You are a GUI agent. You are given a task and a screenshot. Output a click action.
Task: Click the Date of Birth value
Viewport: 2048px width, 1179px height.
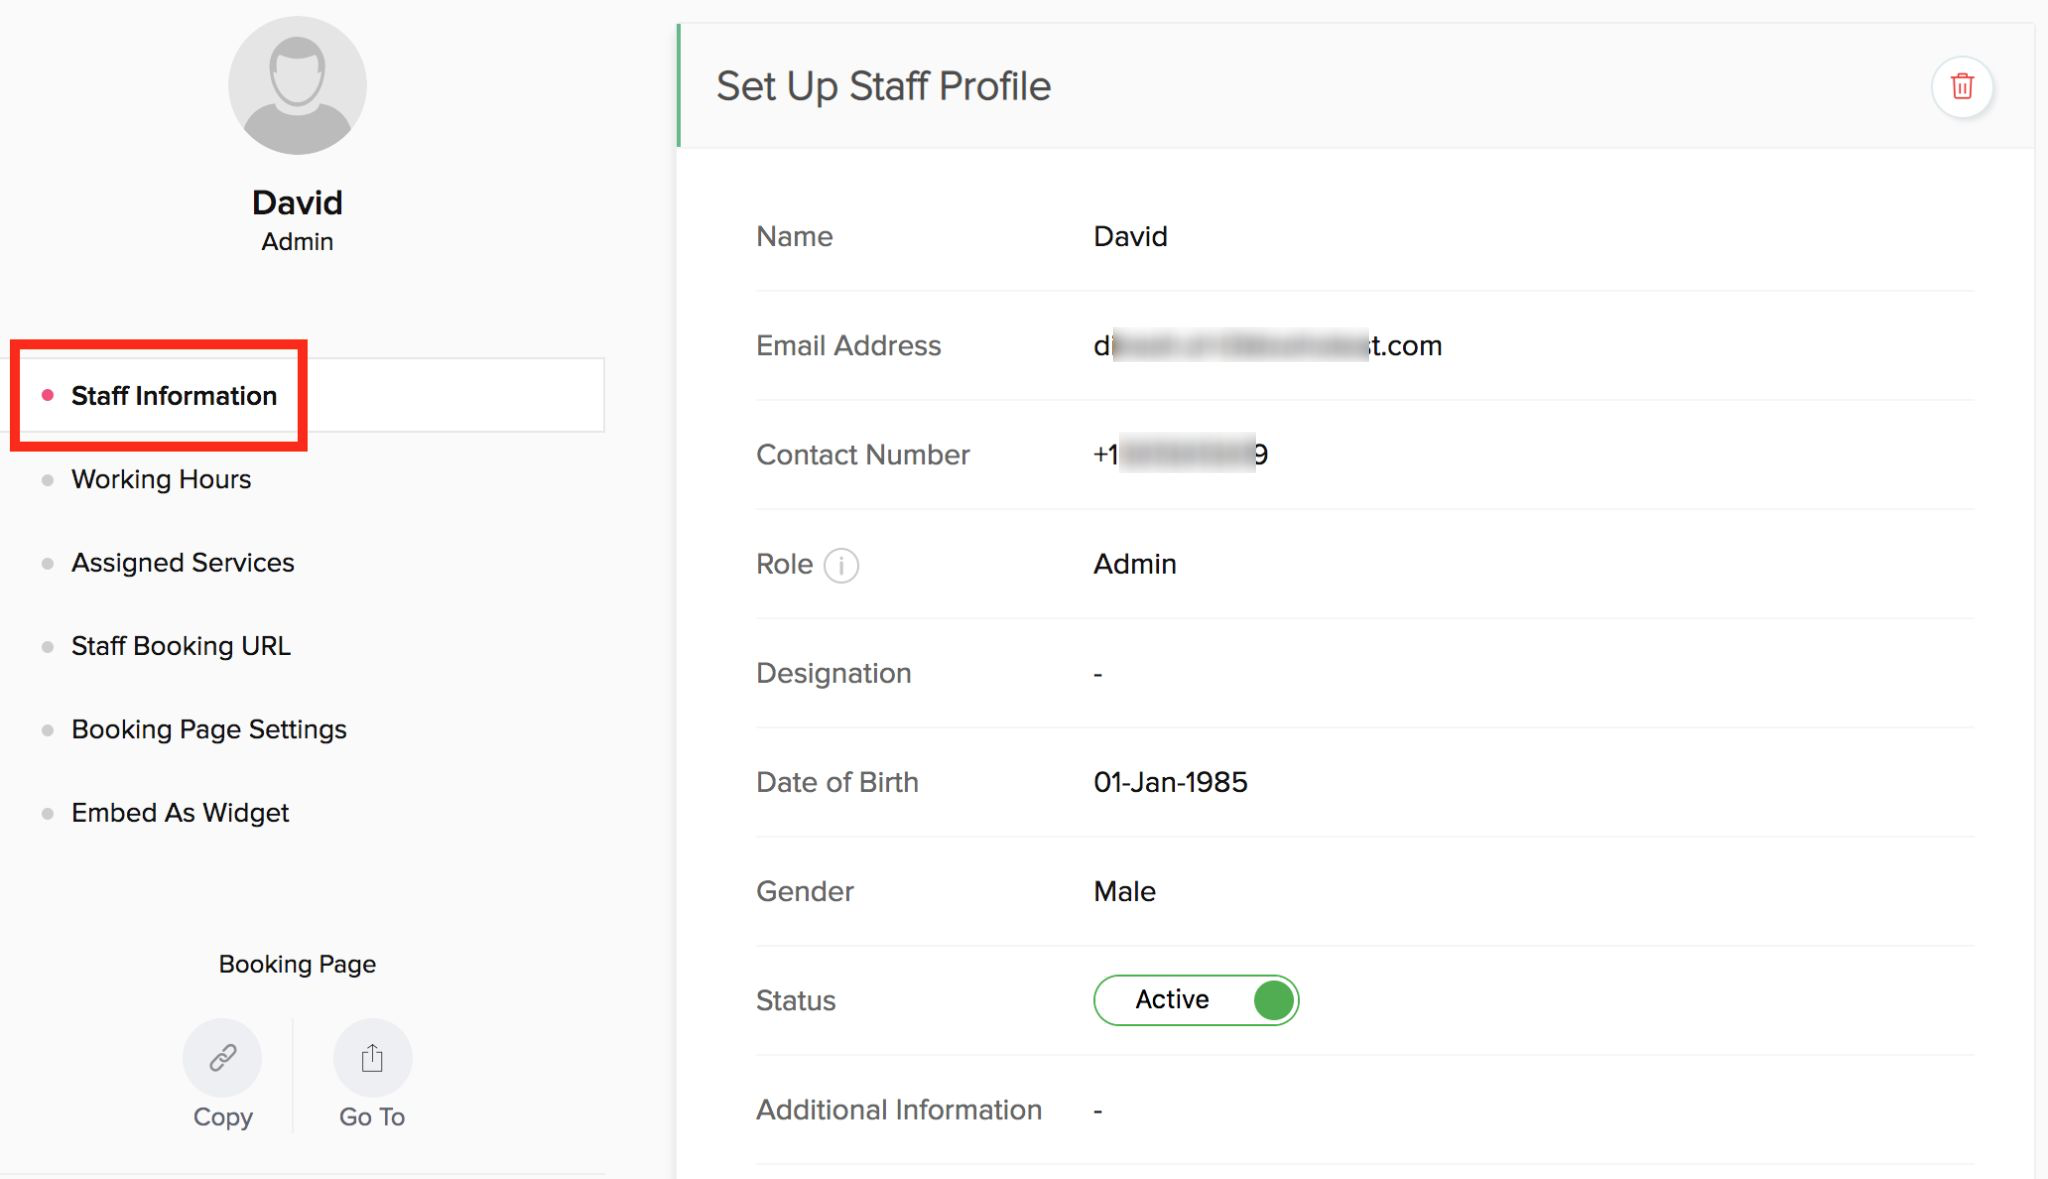[1170, 783]
